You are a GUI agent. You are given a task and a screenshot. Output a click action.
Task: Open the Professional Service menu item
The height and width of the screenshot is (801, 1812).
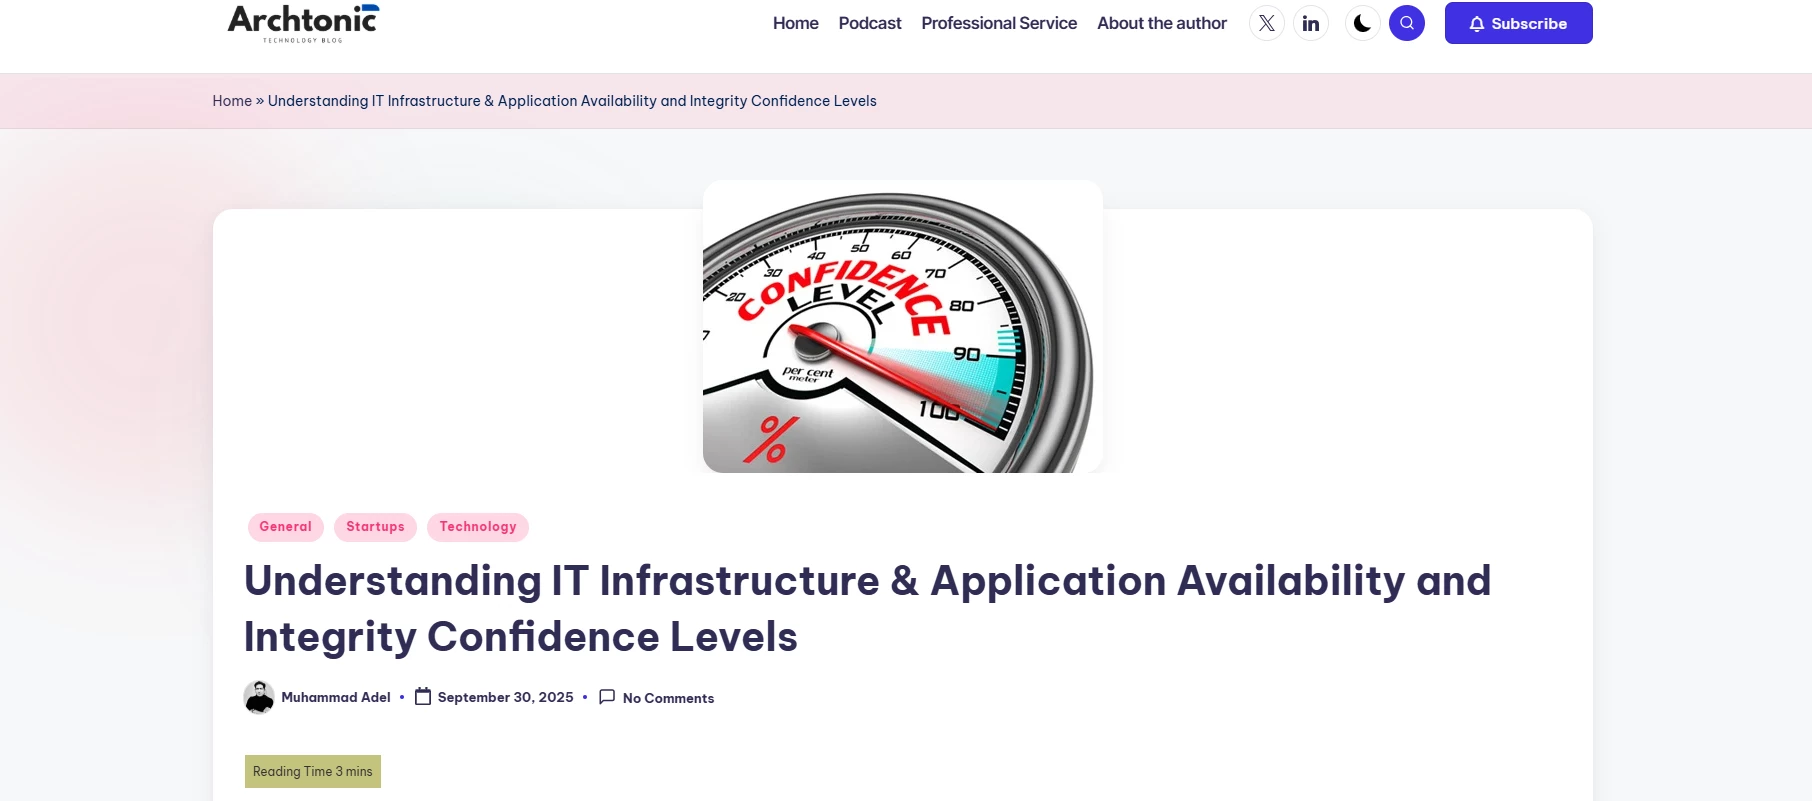click(x=999, y=23)
